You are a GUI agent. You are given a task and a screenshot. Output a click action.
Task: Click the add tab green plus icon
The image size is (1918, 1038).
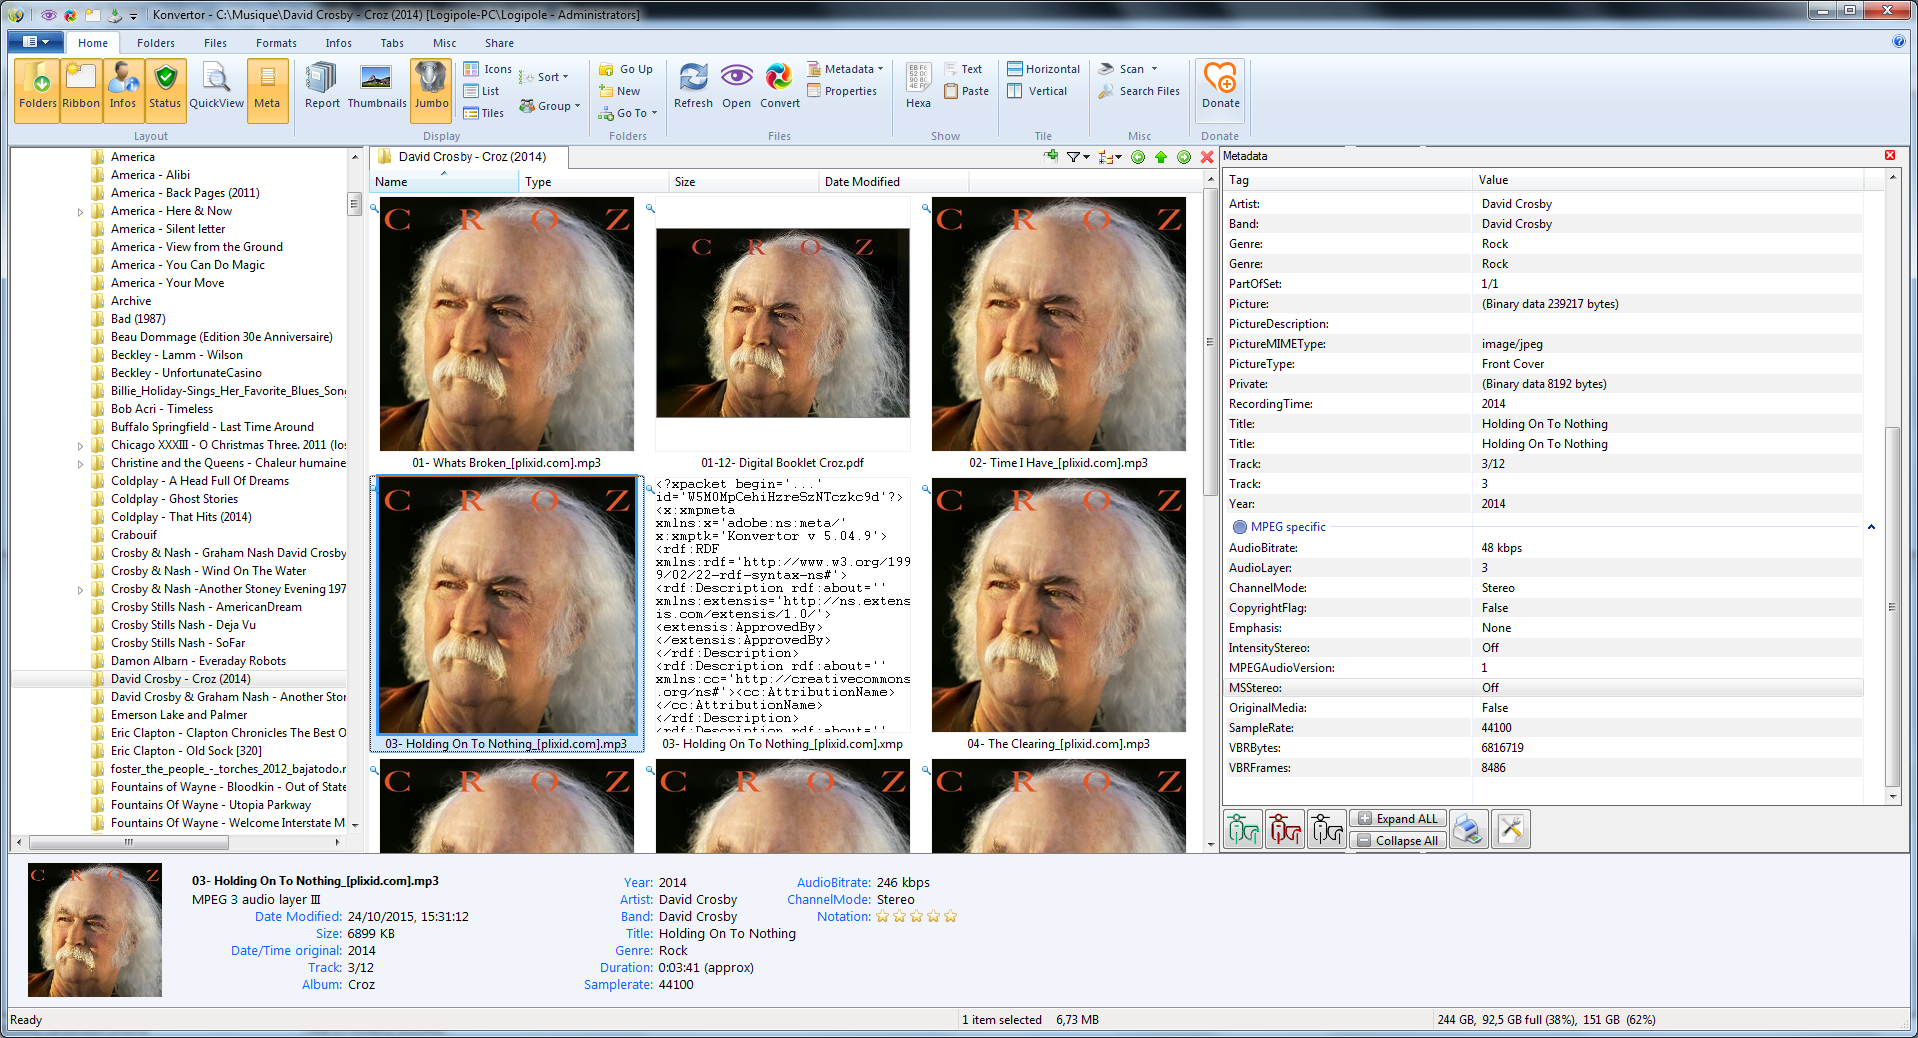(1050, 157)
